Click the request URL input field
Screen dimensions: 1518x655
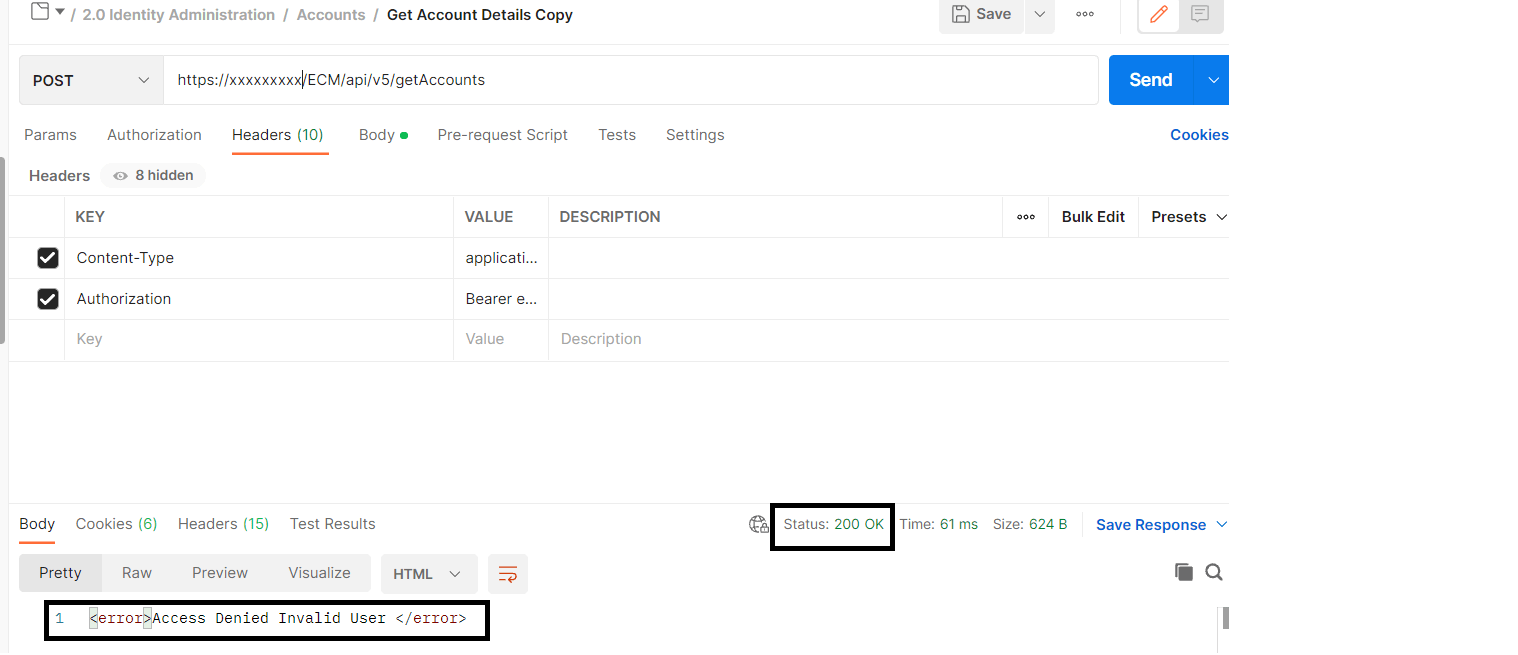pyautogui.click(x=631, y=80)
